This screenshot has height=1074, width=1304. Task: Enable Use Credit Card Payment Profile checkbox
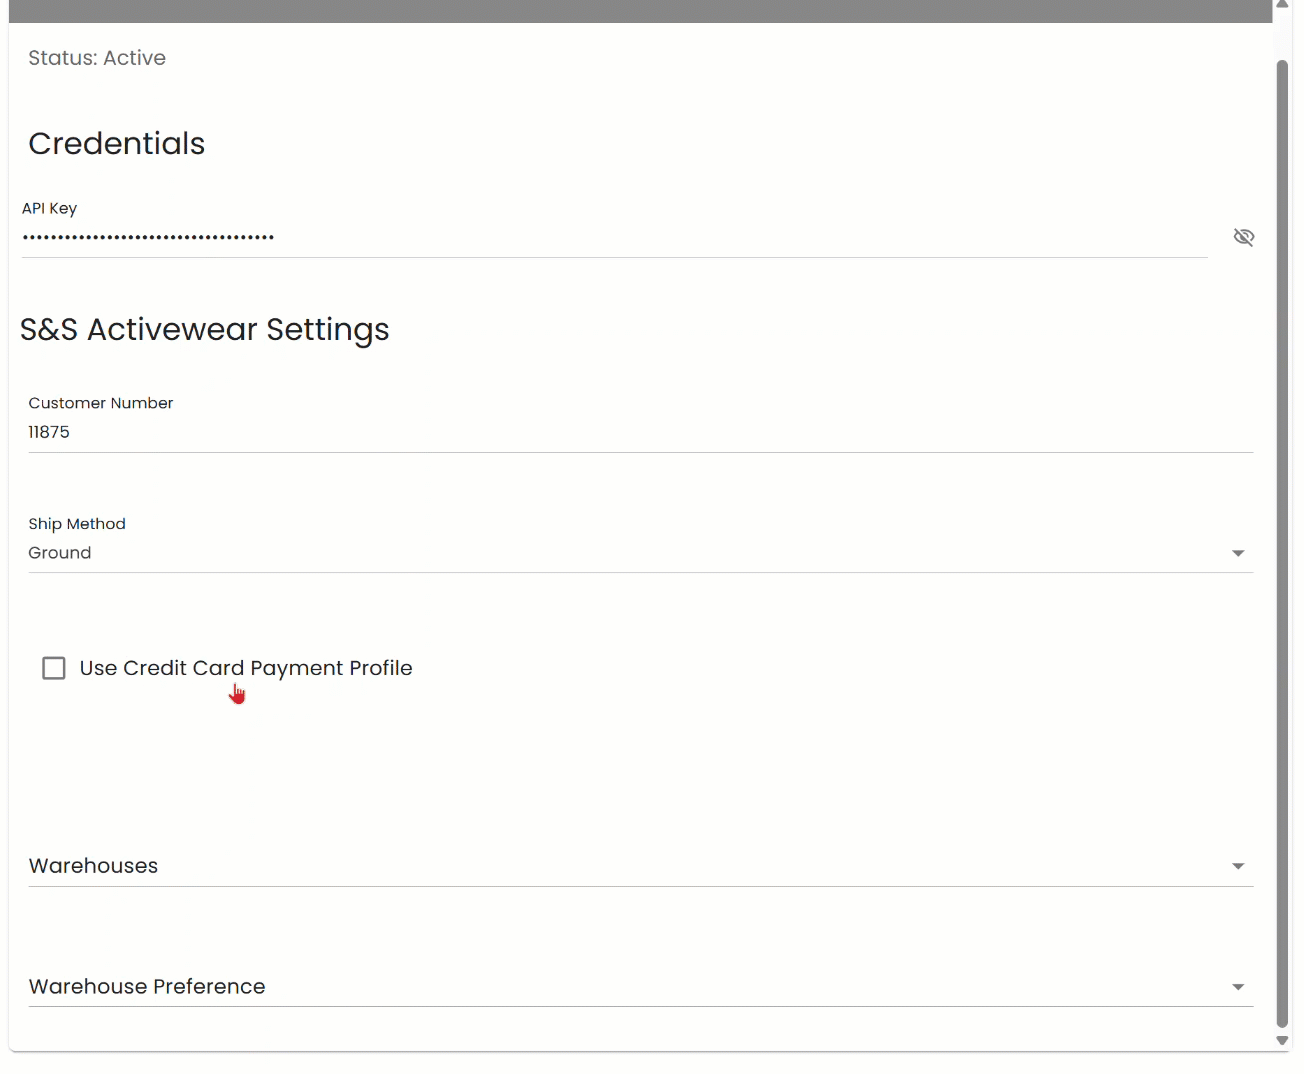pos(54,668)
